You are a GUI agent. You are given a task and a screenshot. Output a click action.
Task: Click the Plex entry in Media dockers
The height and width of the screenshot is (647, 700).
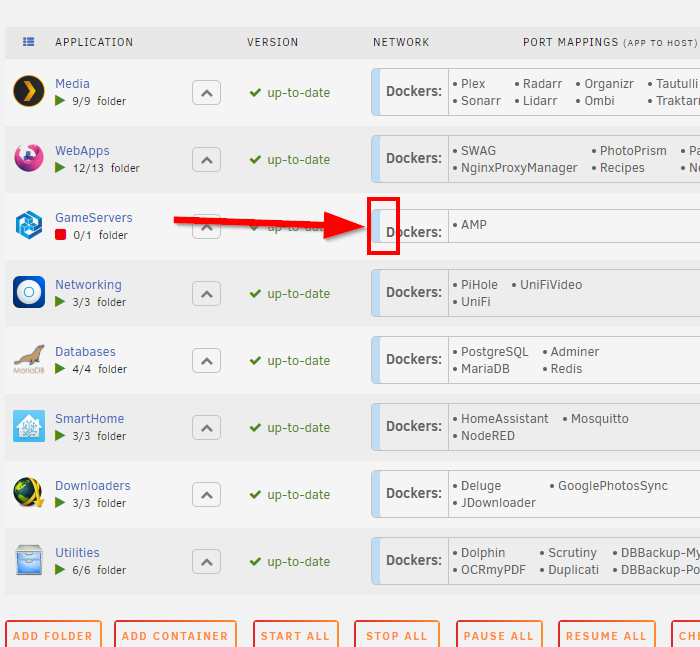(x=473, y=83)
